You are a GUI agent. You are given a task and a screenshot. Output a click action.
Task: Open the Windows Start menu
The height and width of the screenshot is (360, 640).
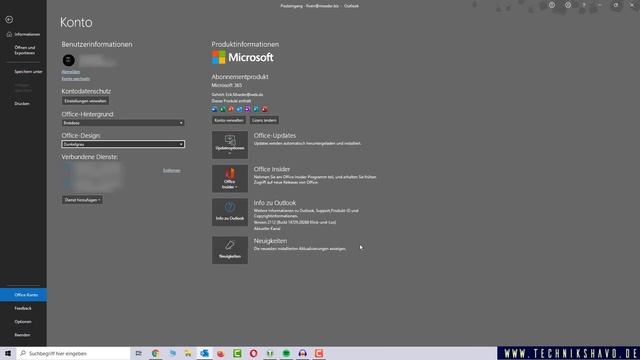click(x=8, y=353)
